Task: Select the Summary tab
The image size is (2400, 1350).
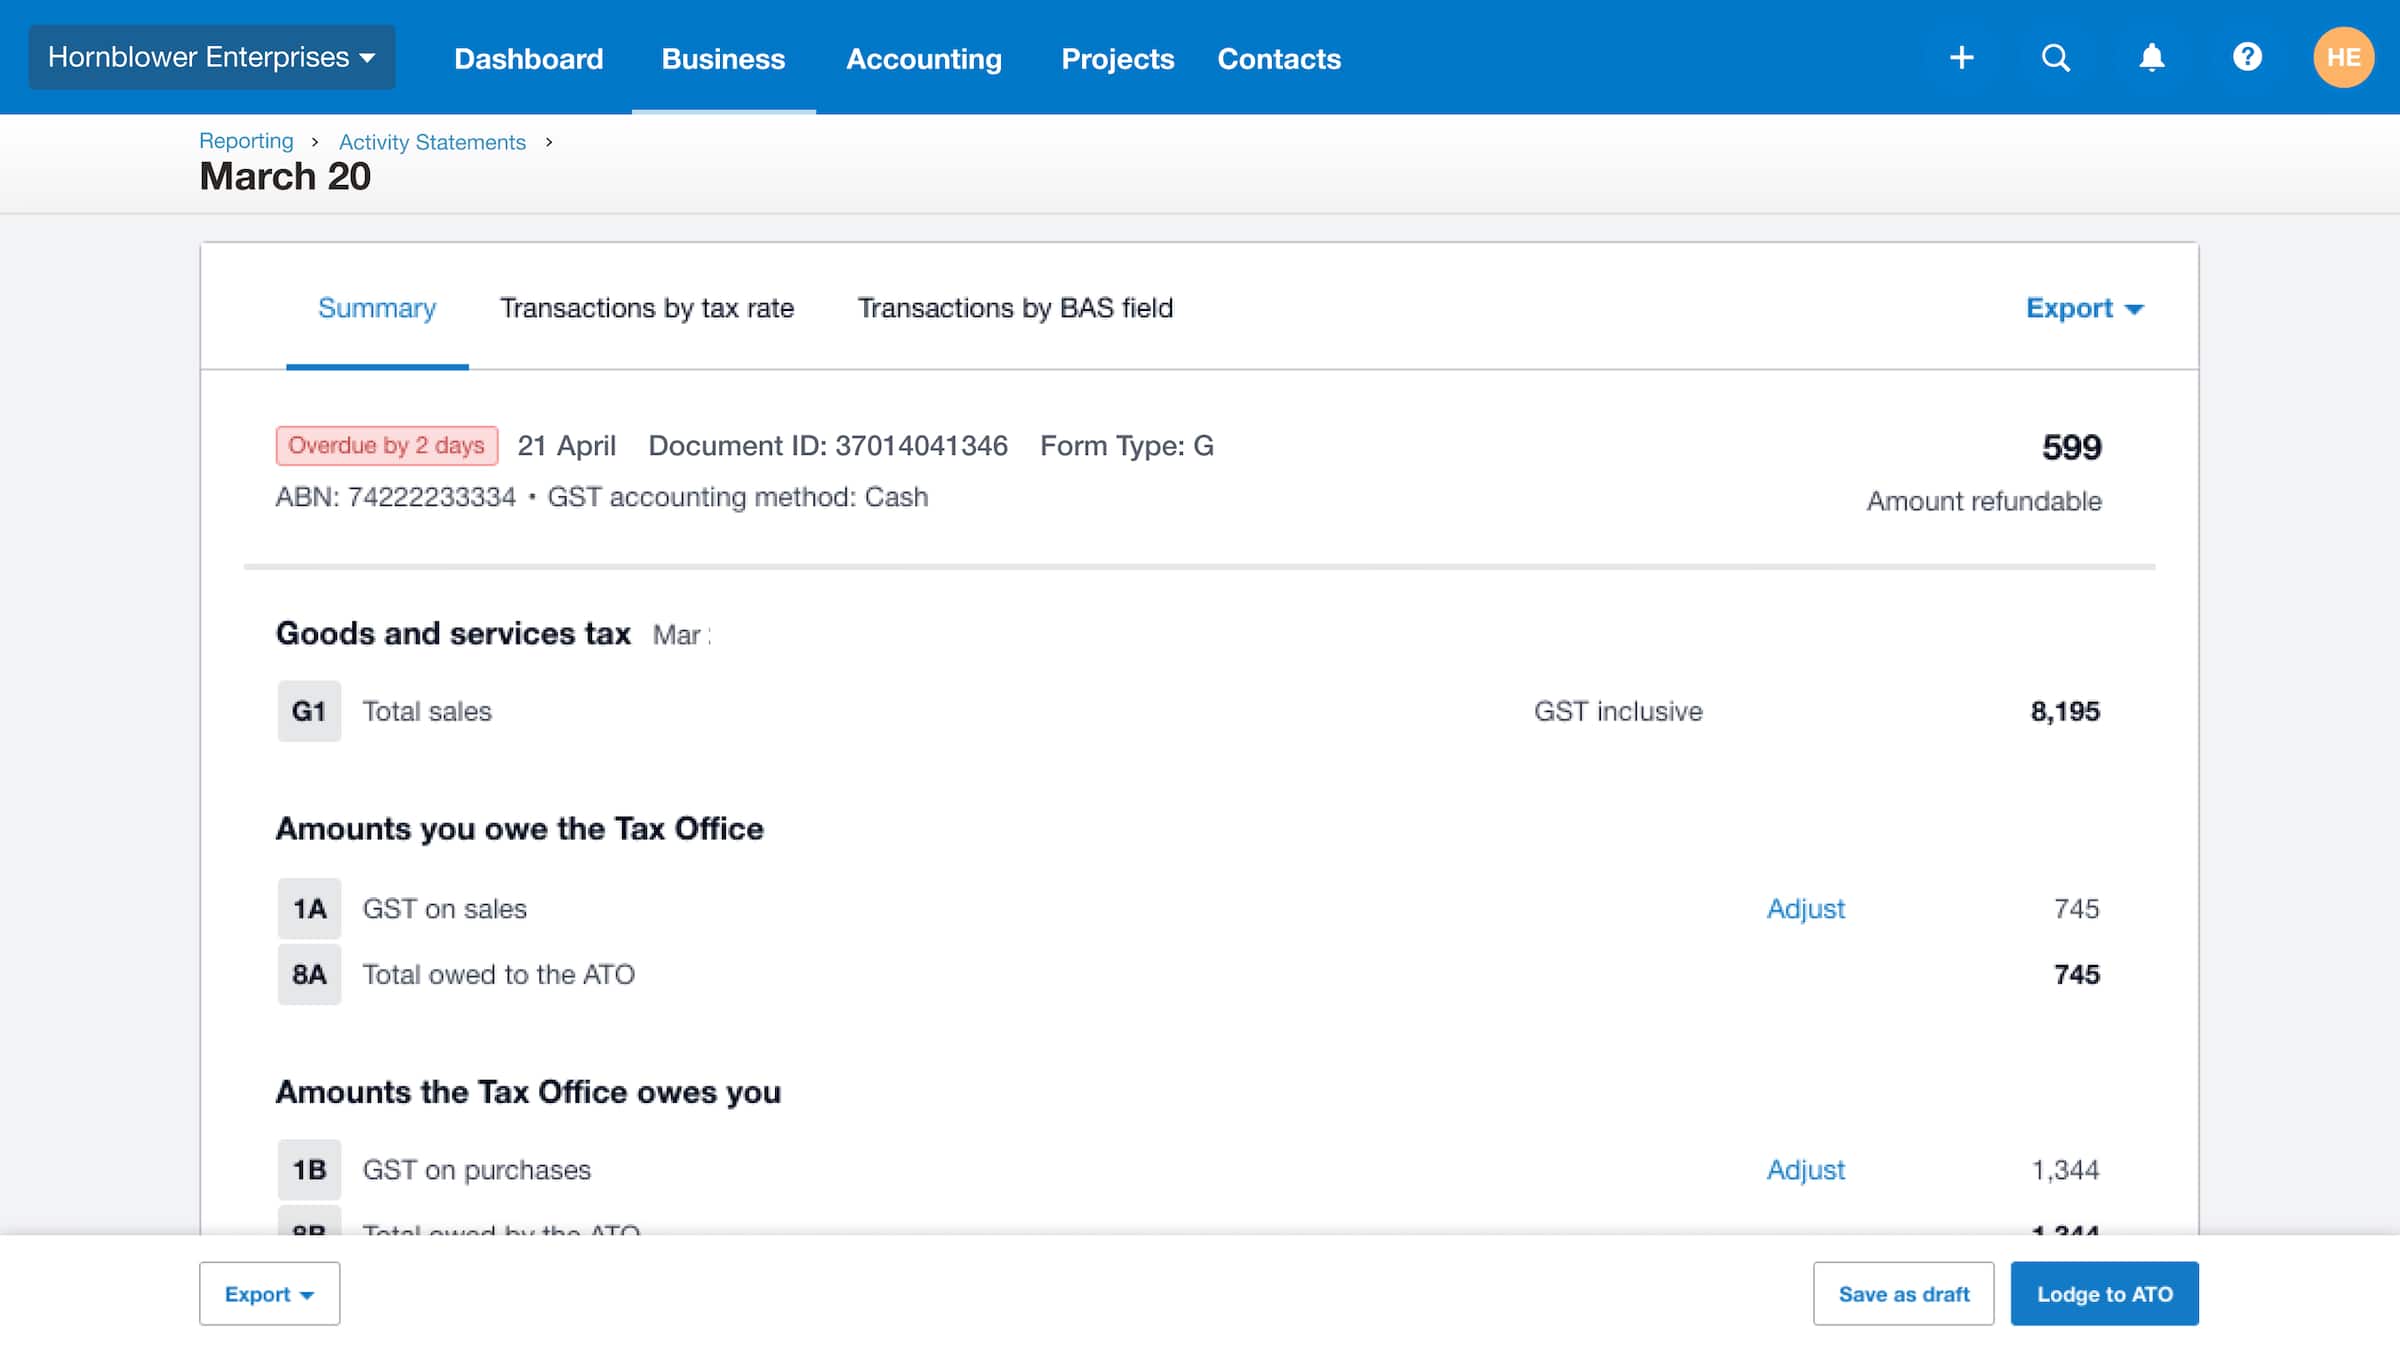Action: [x=377, y=308]
